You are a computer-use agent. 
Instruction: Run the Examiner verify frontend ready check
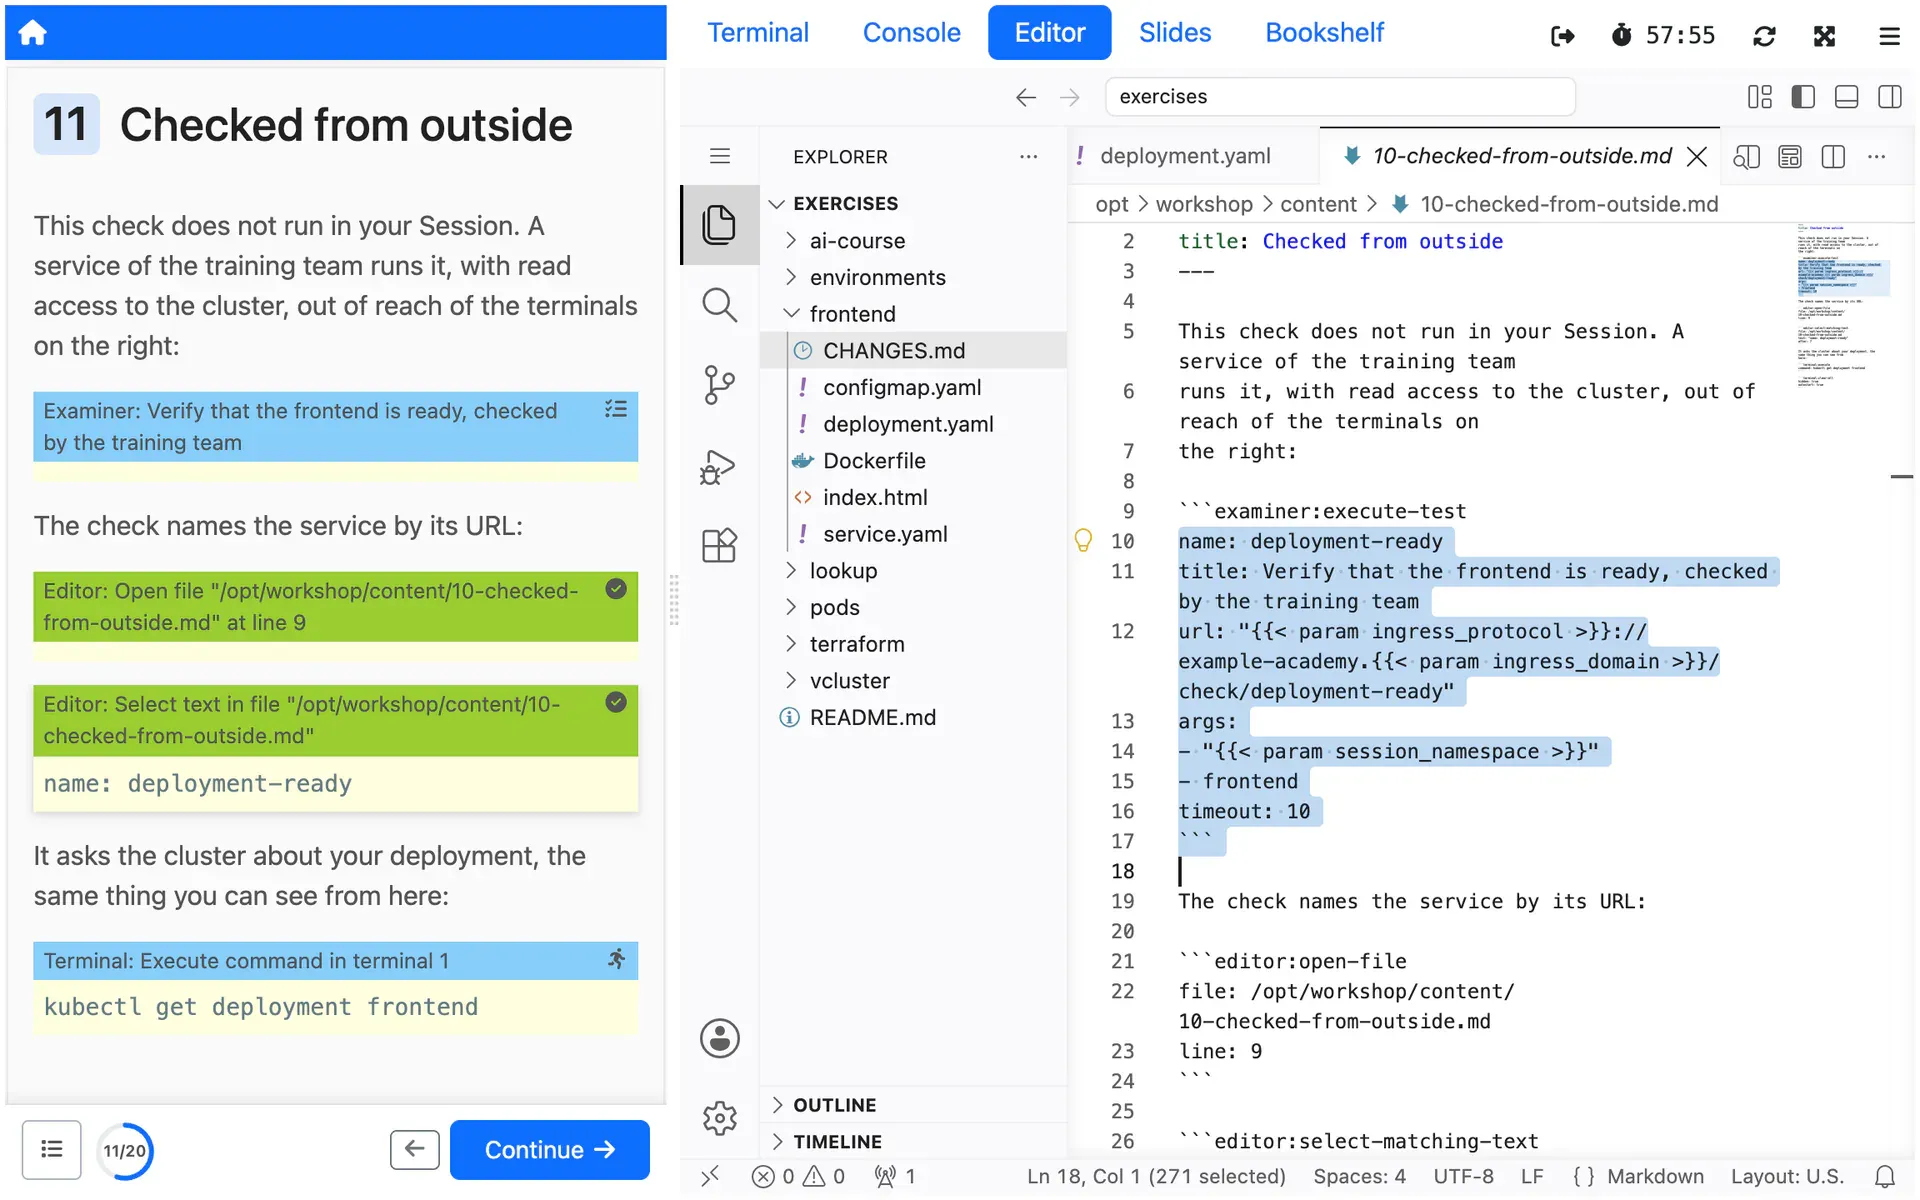[335, 427]
